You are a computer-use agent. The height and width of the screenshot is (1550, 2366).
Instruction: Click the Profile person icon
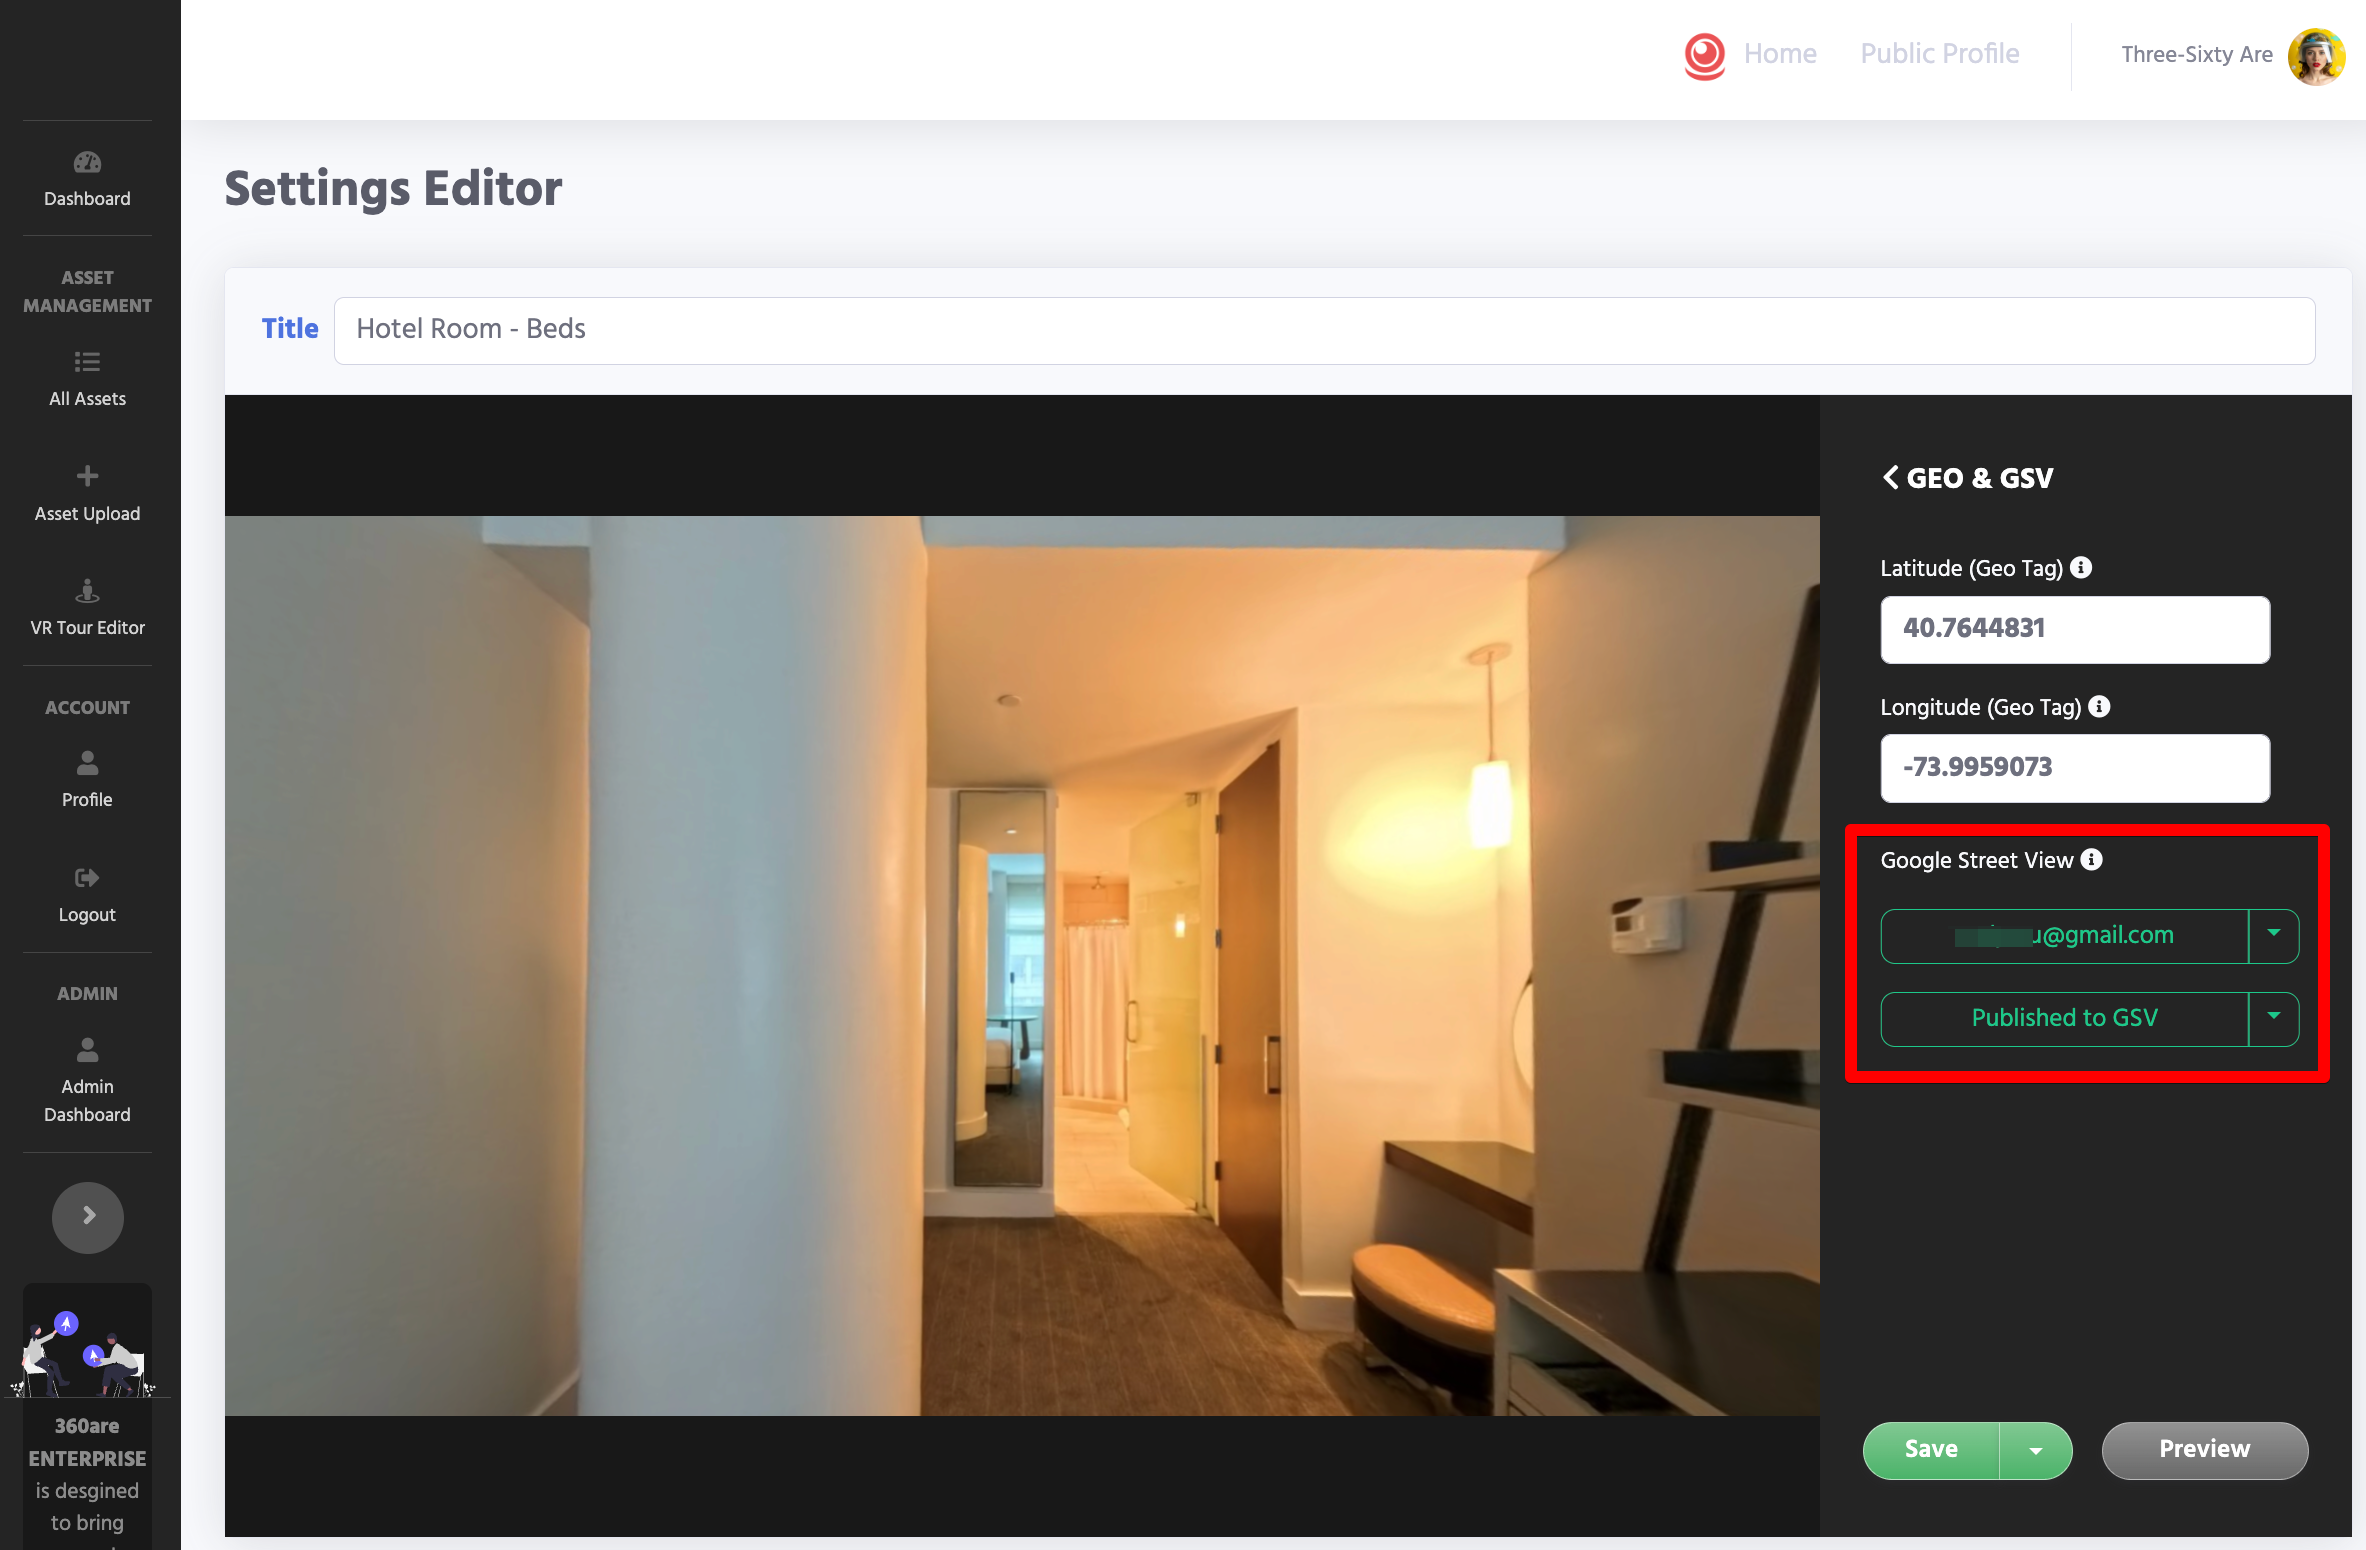pyautogui.click(x=87, y=763)
